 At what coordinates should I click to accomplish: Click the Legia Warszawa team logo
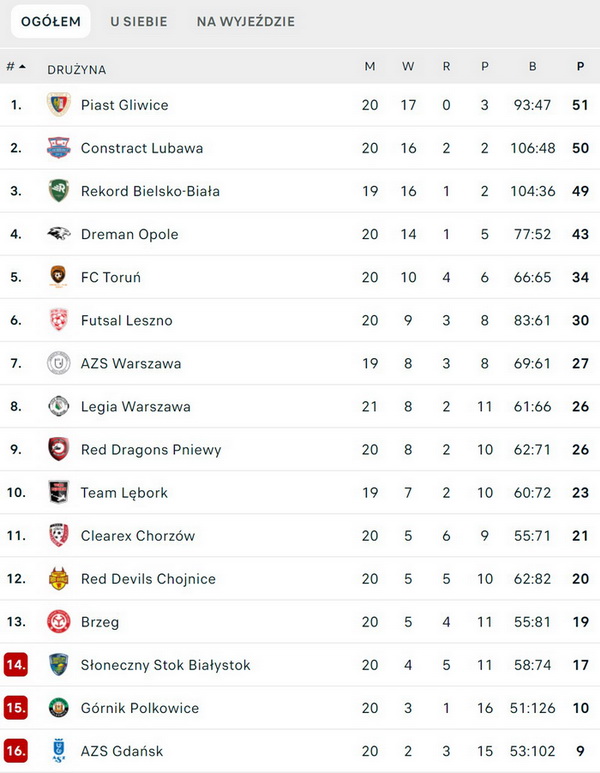point(59,406)
